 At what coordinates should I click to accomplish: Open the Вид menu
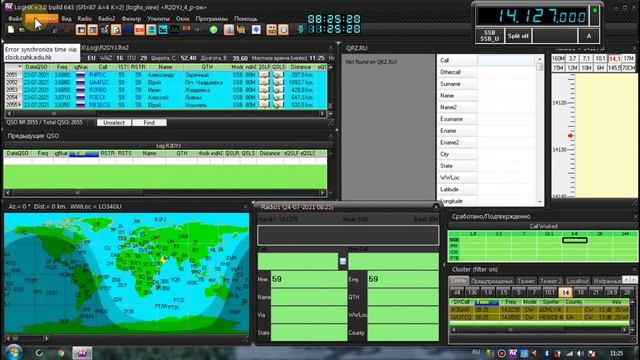[66, 19]
